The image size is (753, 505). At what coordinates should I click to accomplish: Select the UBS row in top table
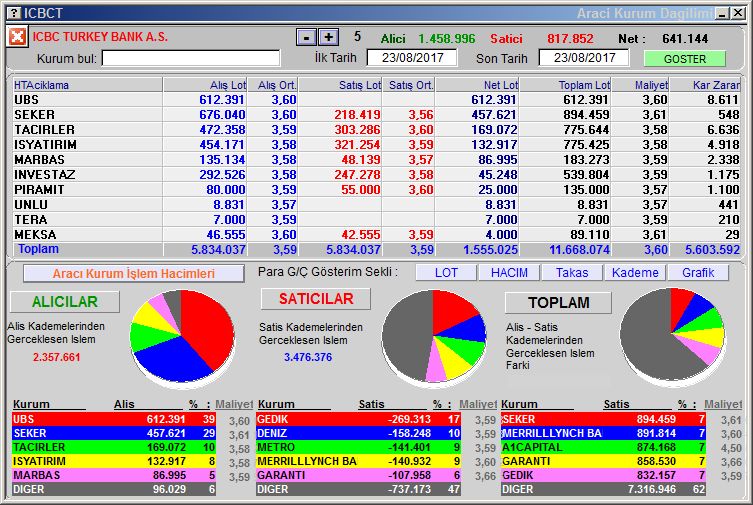376,100
